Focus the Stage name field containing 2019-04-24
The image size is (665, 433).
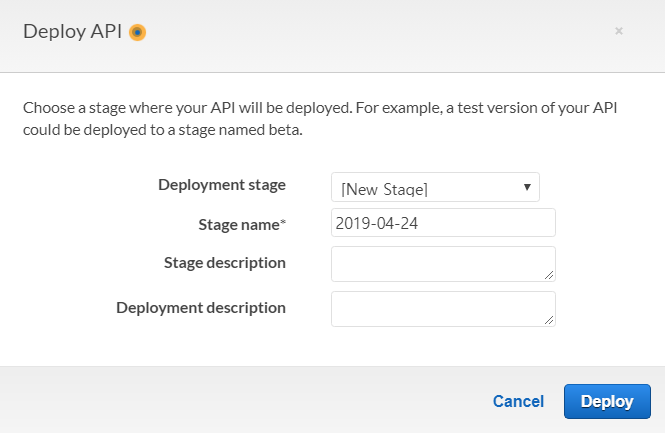(443, 222)
